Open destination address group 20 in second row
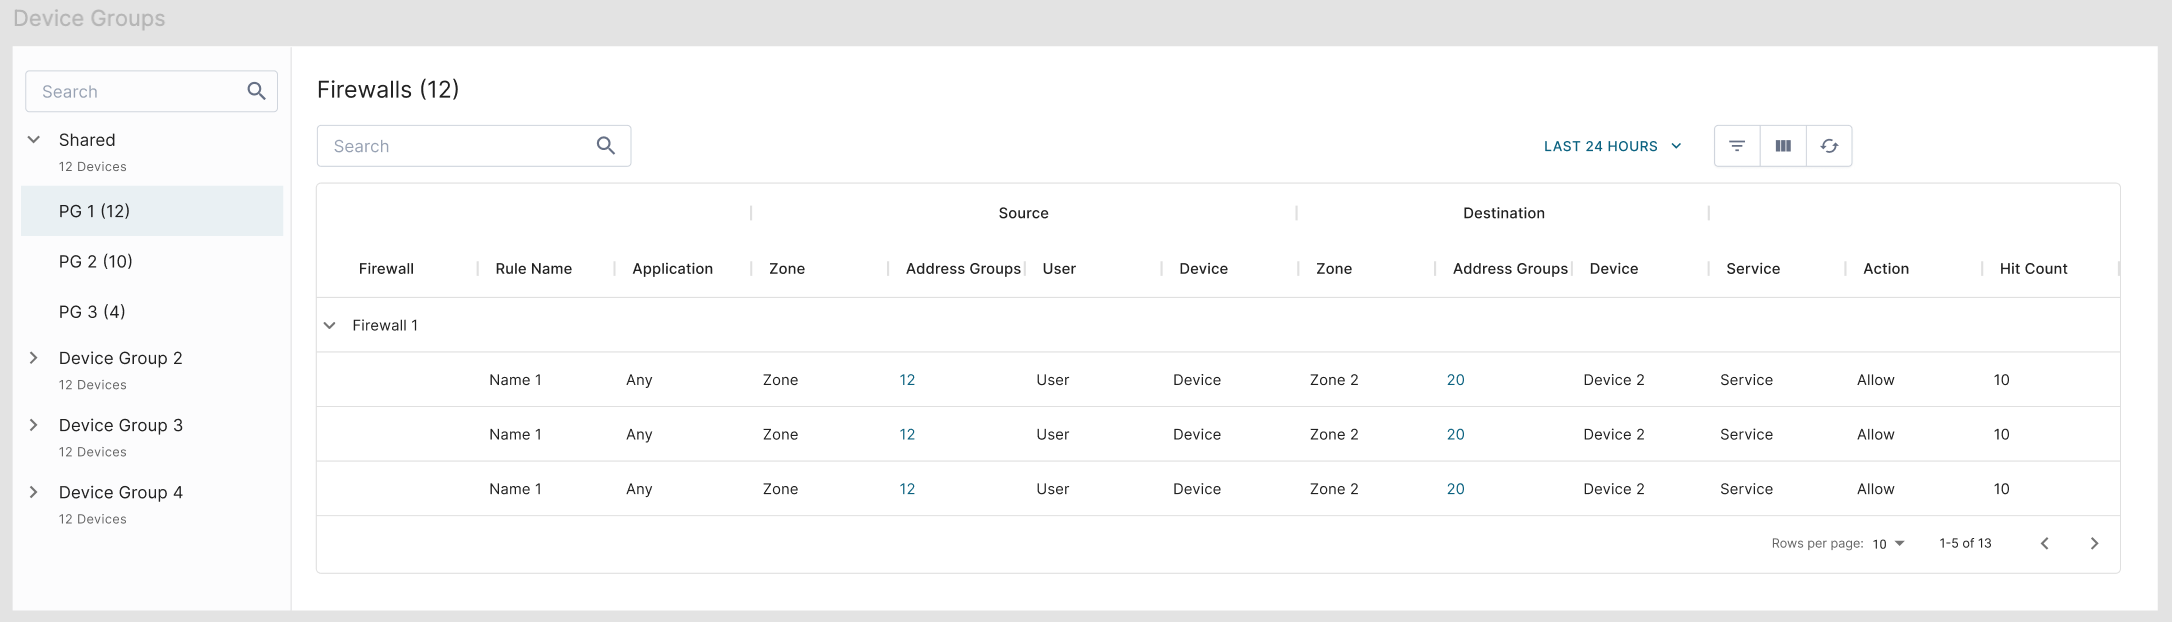Screen dimensions: 2172x622 tap(1456, 434)
